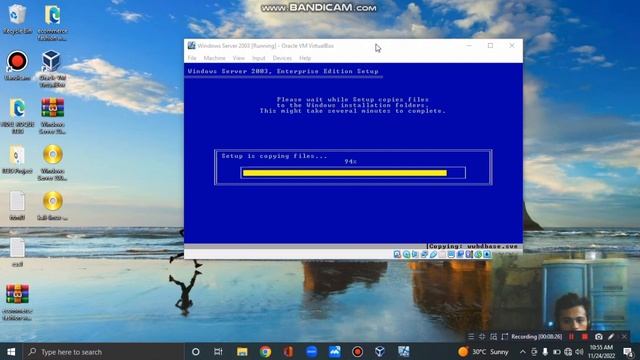Click the optical drive icon in VirtualBox status bar
Image resolution: width=640 pixels, height=360 pixels.
click(406, 254)
